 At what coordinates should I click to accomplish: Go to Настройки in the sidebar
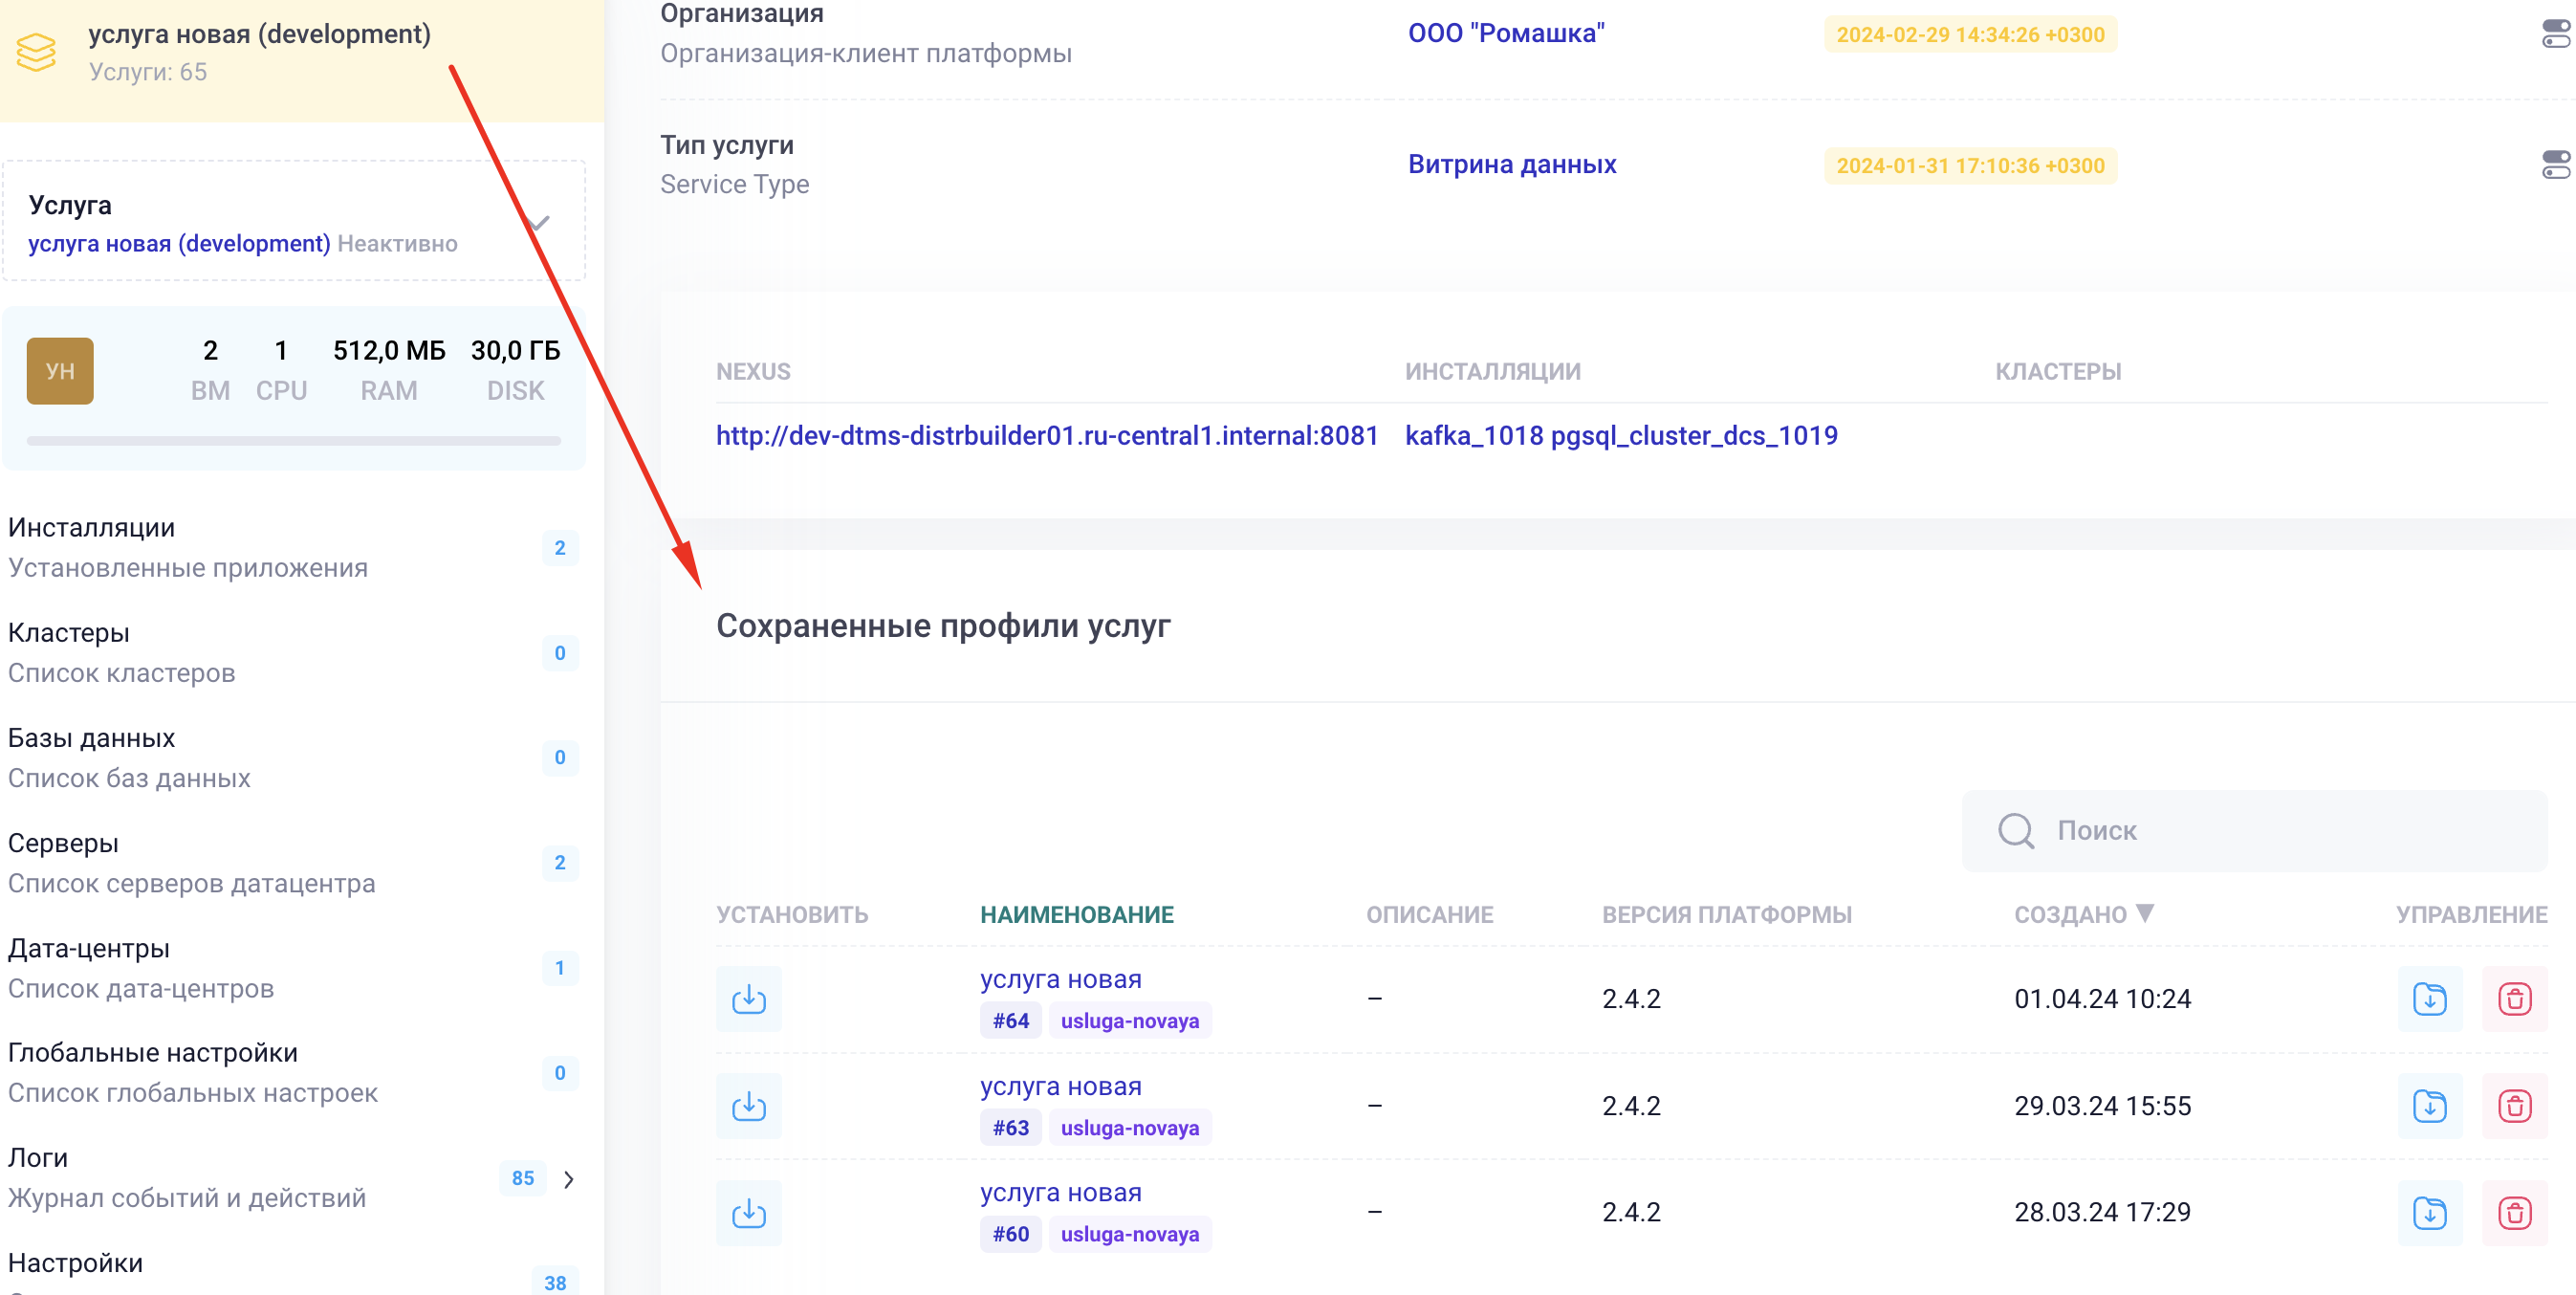click(x=74, y=1262)
